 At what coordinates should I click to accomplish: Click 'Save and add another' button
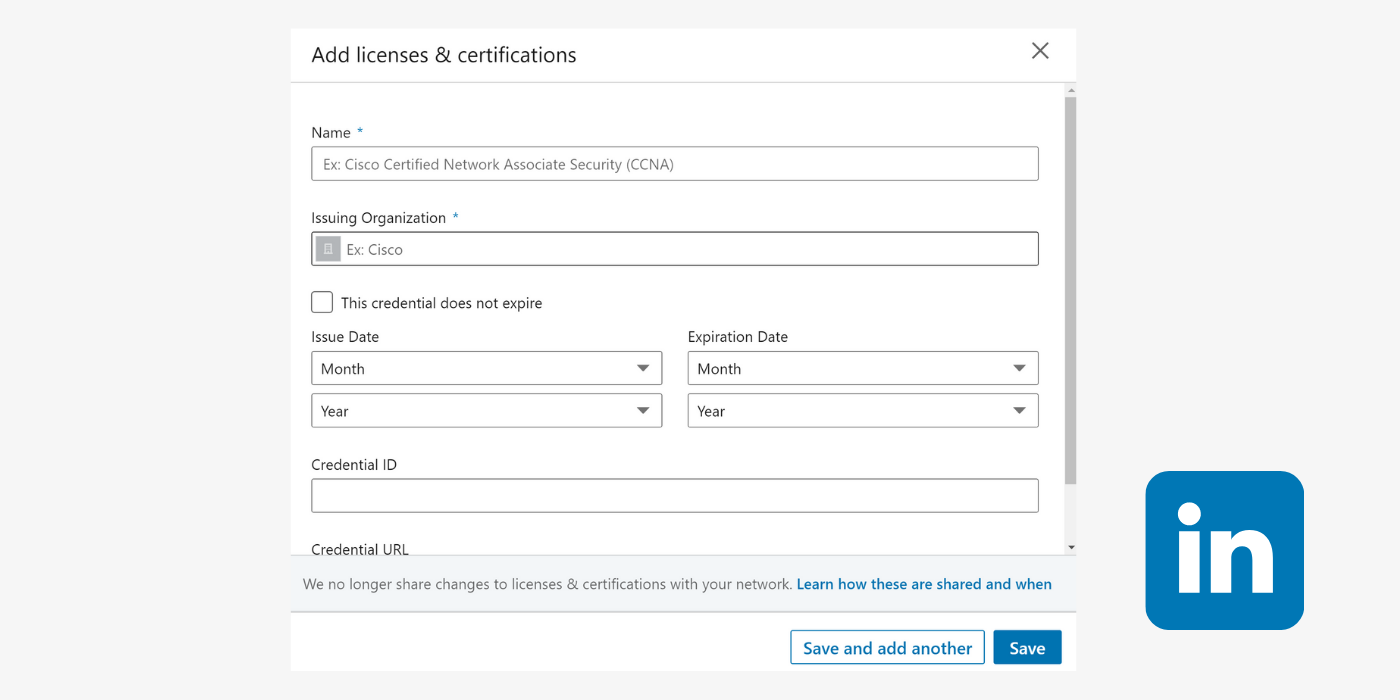[x=887, y=648]
